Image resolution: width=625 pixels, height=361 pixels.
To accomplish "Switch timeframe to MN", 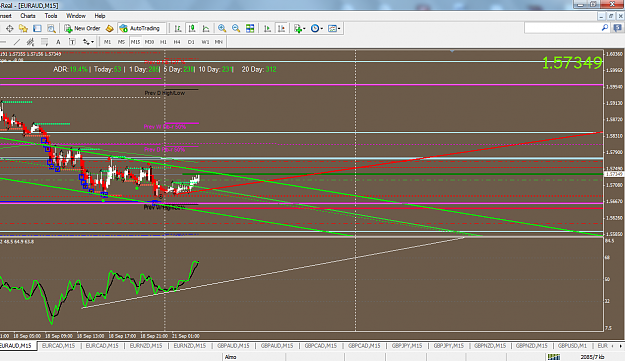I will [x=218, y=42].
